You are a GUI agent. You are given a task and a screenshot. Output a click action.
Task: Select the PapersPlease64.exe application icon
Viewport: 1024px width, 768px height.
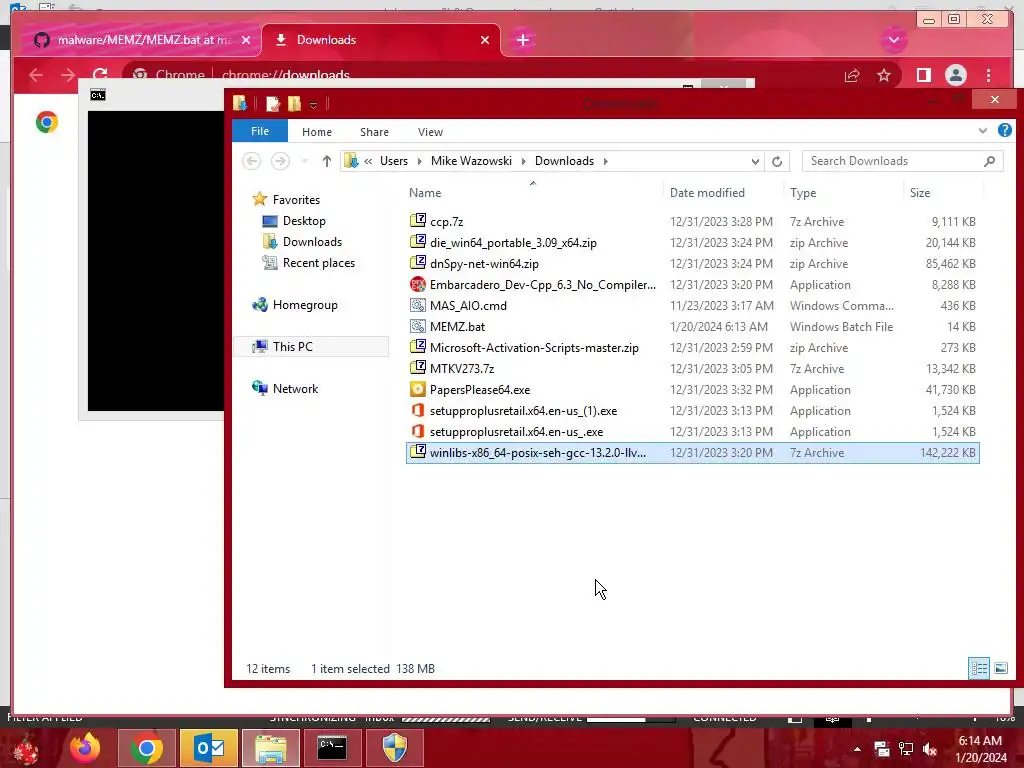(418, 390)
